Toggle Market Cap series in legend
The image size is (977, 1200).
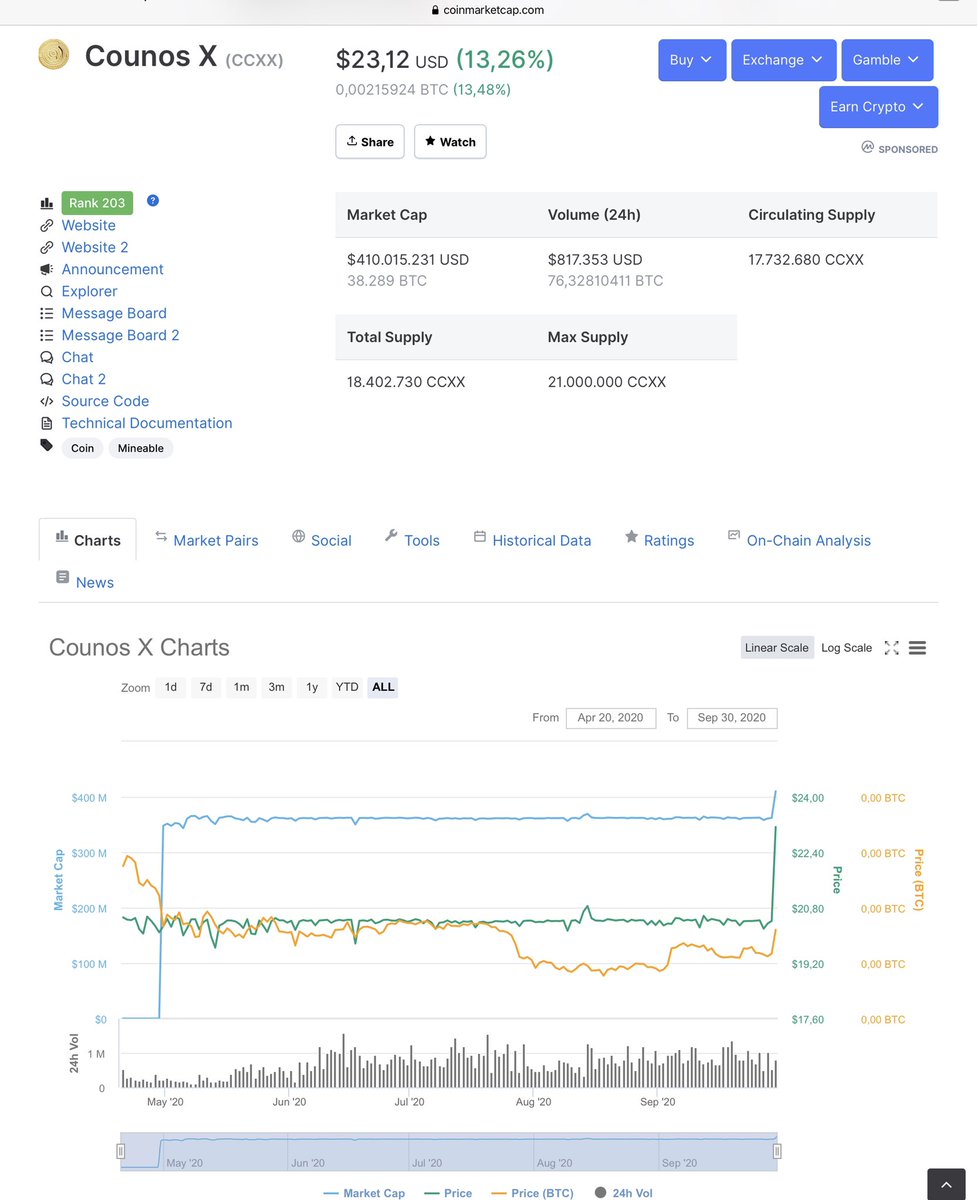click(365, 1193)
